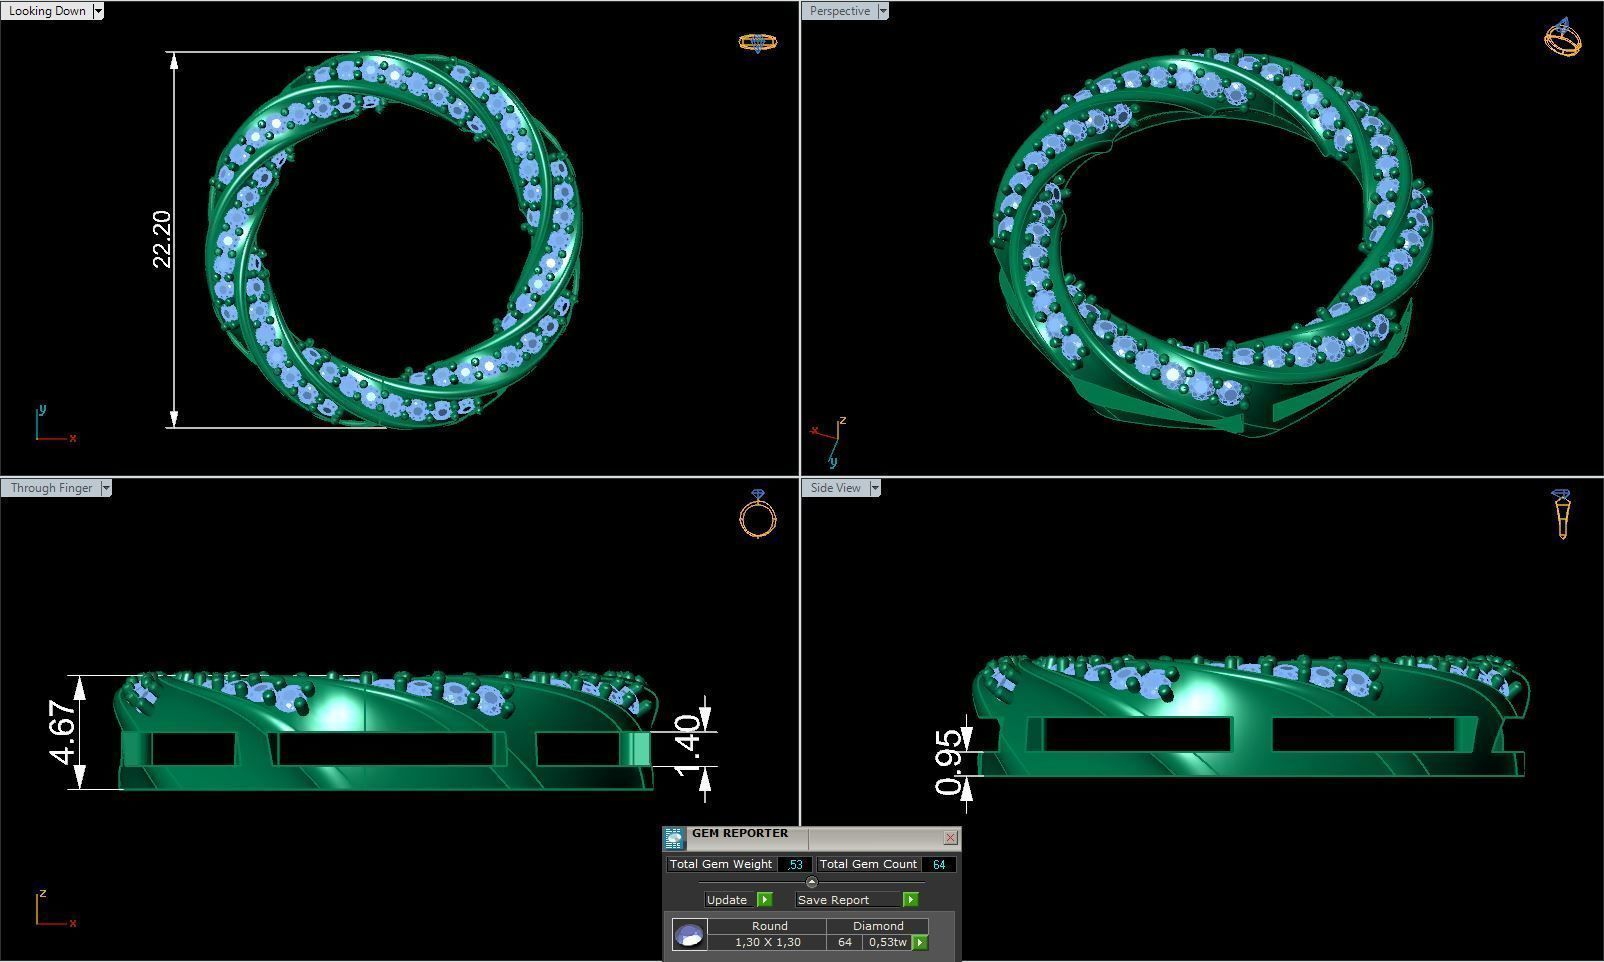The image size is (1604, 962).
Task: Click the Gem Reporter panel icon
Action: point(675,838)
